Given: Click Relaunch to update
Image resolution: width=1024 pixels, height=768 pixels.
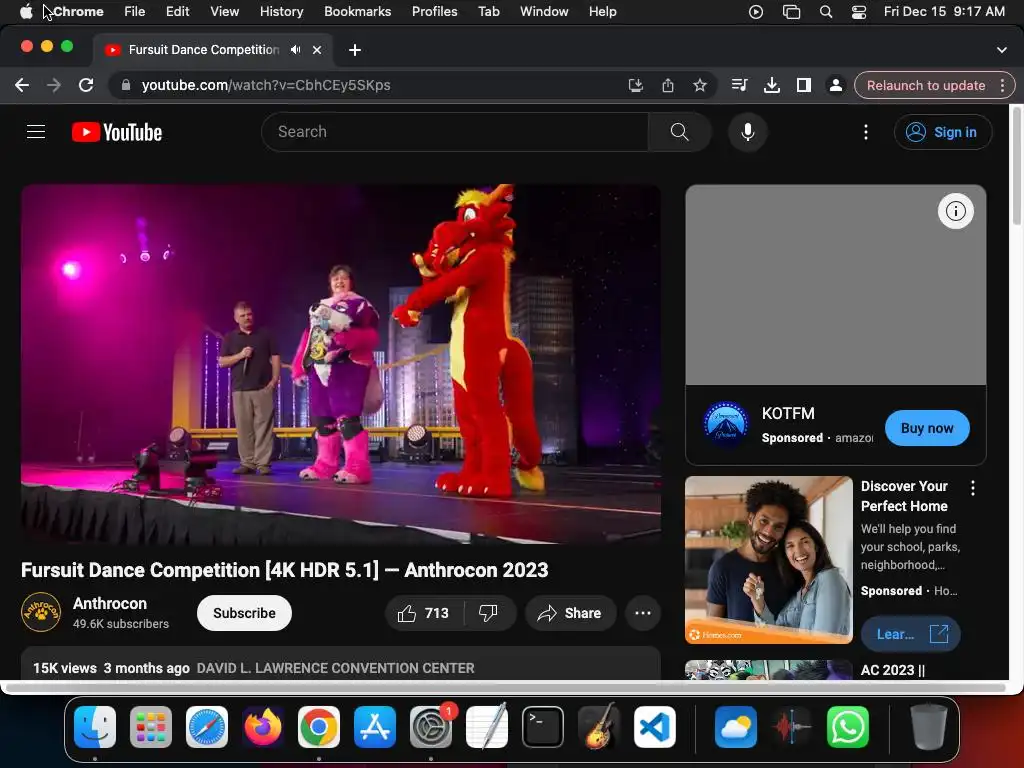Looking at the screenshot, I should click(x=925, y=86).
